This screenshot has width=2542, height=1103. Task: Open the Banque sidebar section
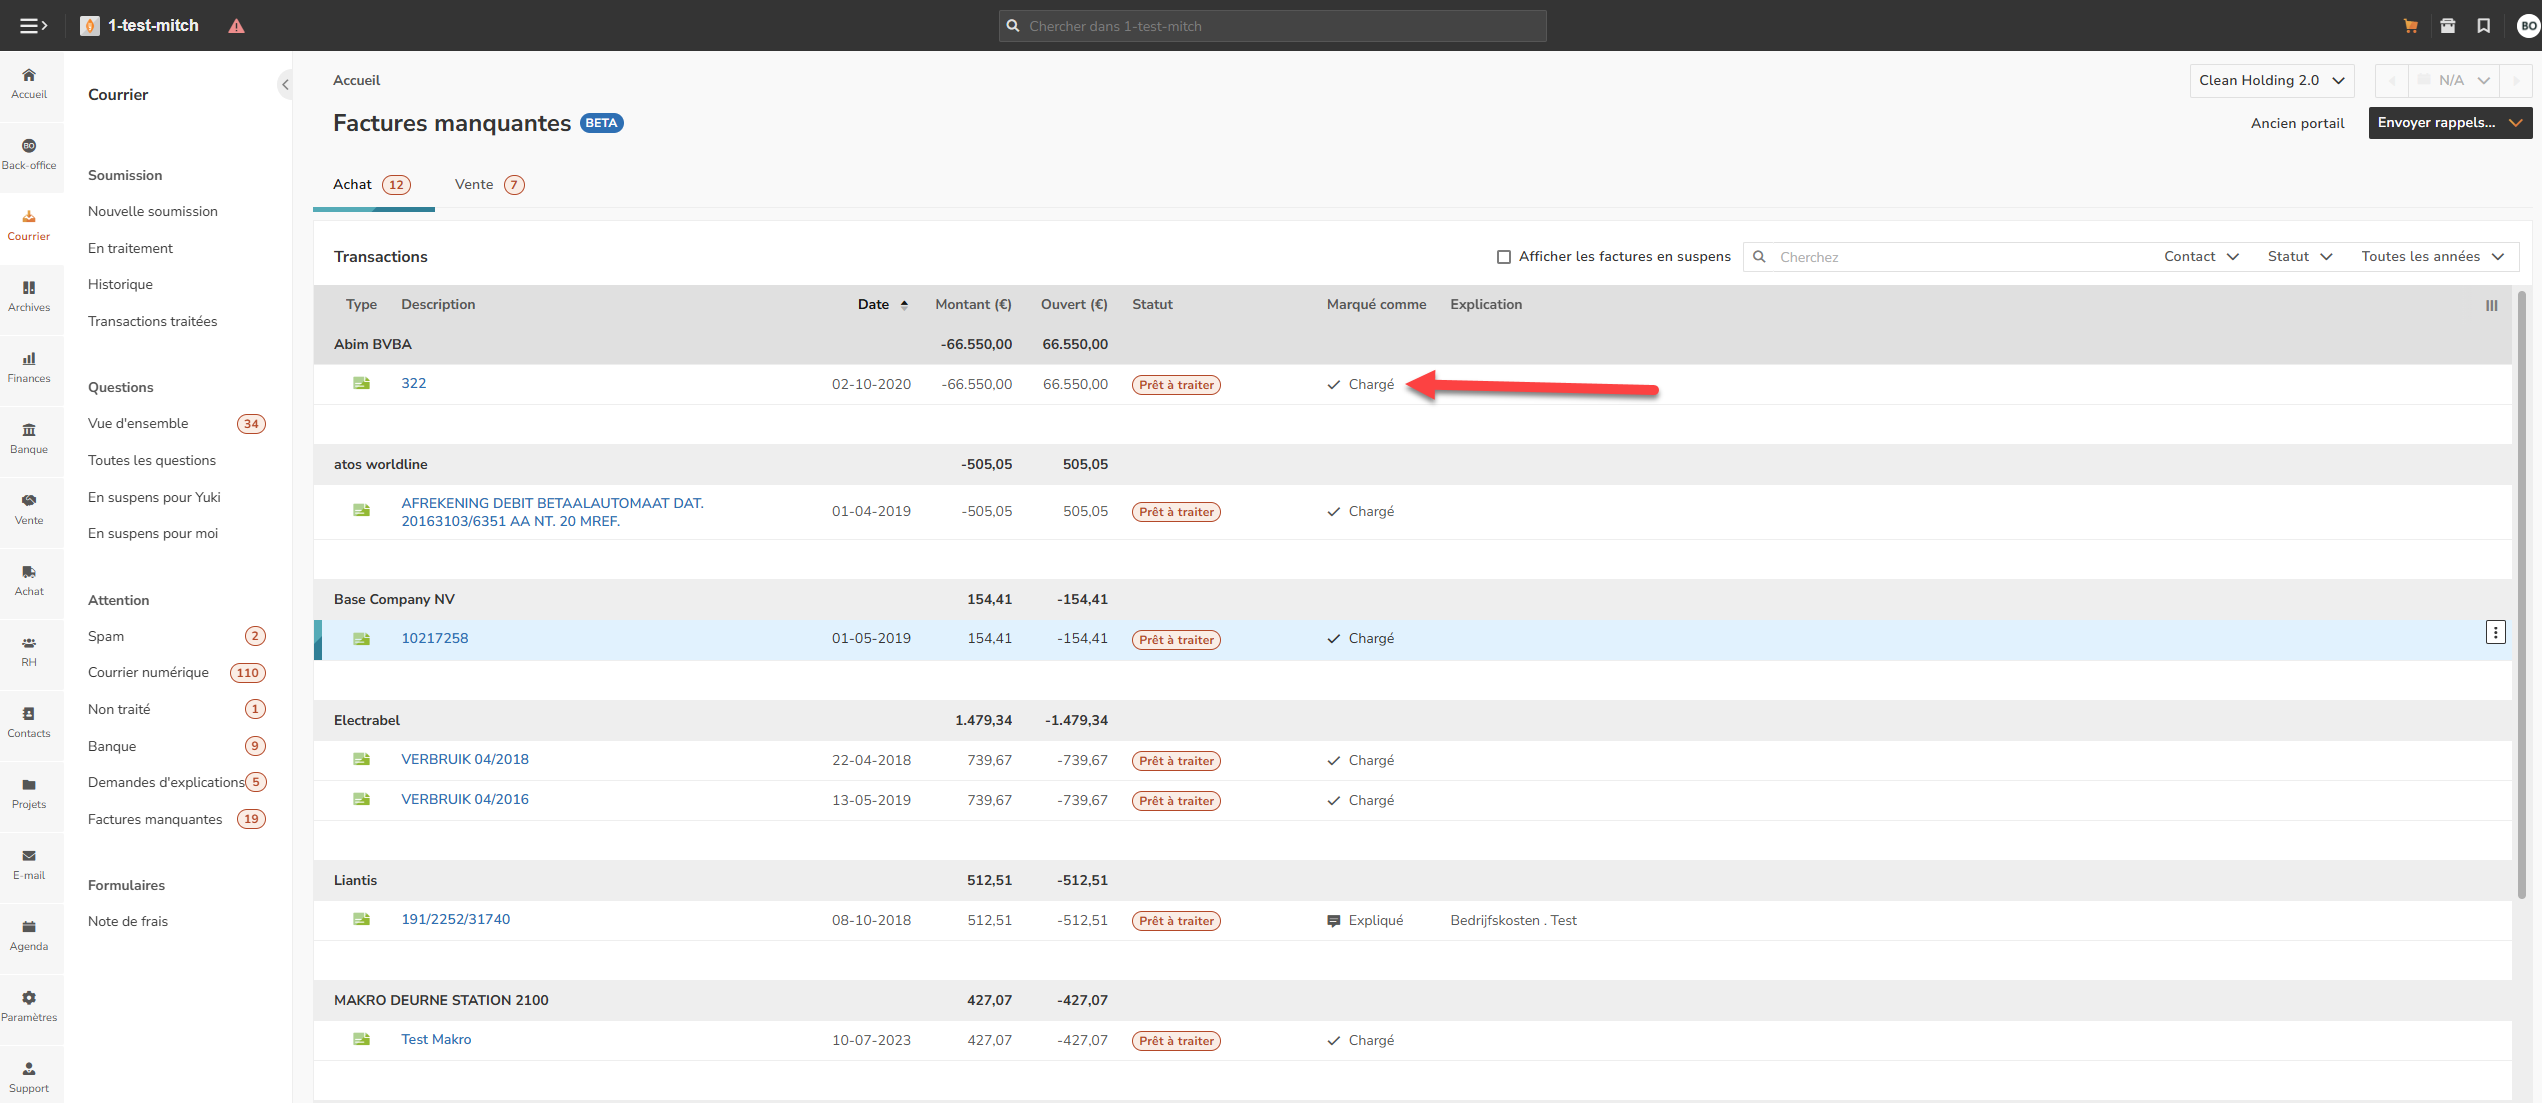pyautogui.click(x=29, y=438)
